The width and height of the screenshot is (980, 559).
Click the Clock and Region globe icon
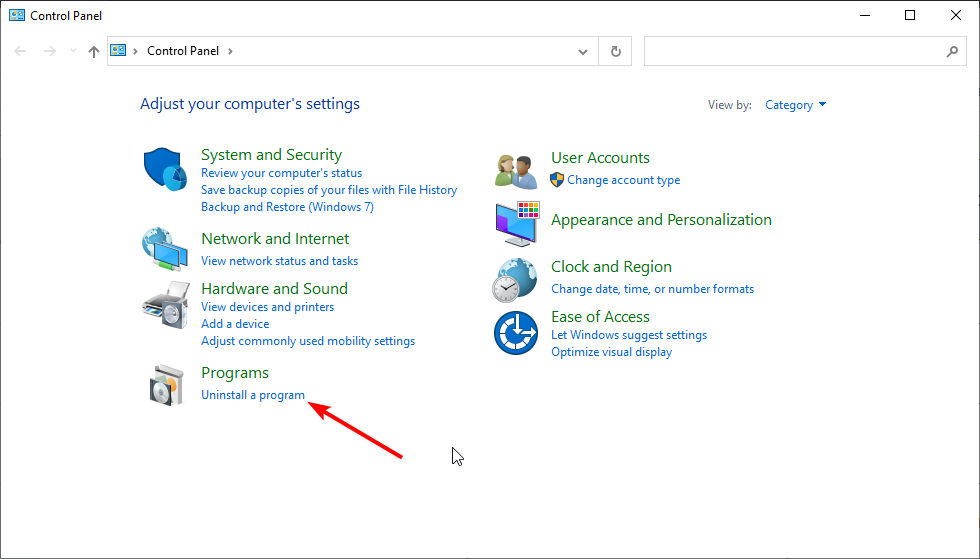click(x=516, y=280)
